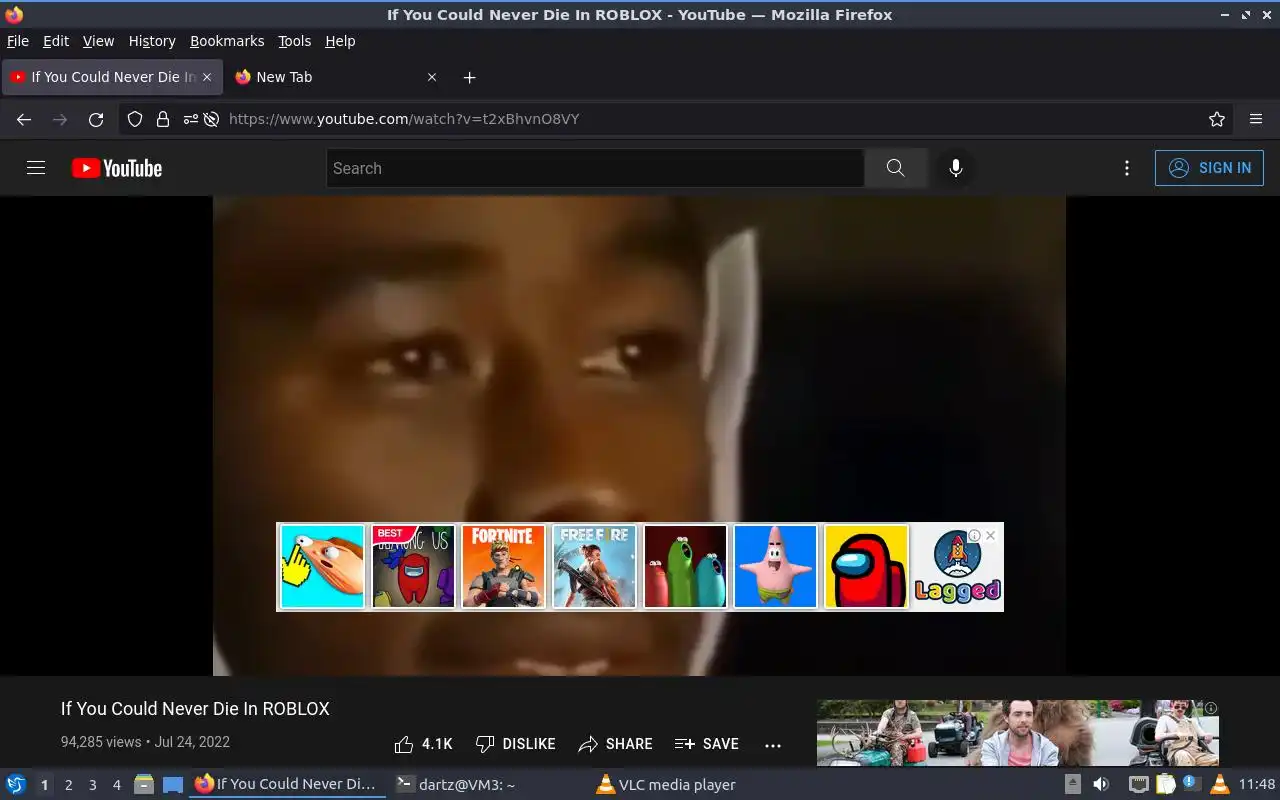Click the search magnifier button
The width and height of the screenshot is (1280, 800).
895,168
